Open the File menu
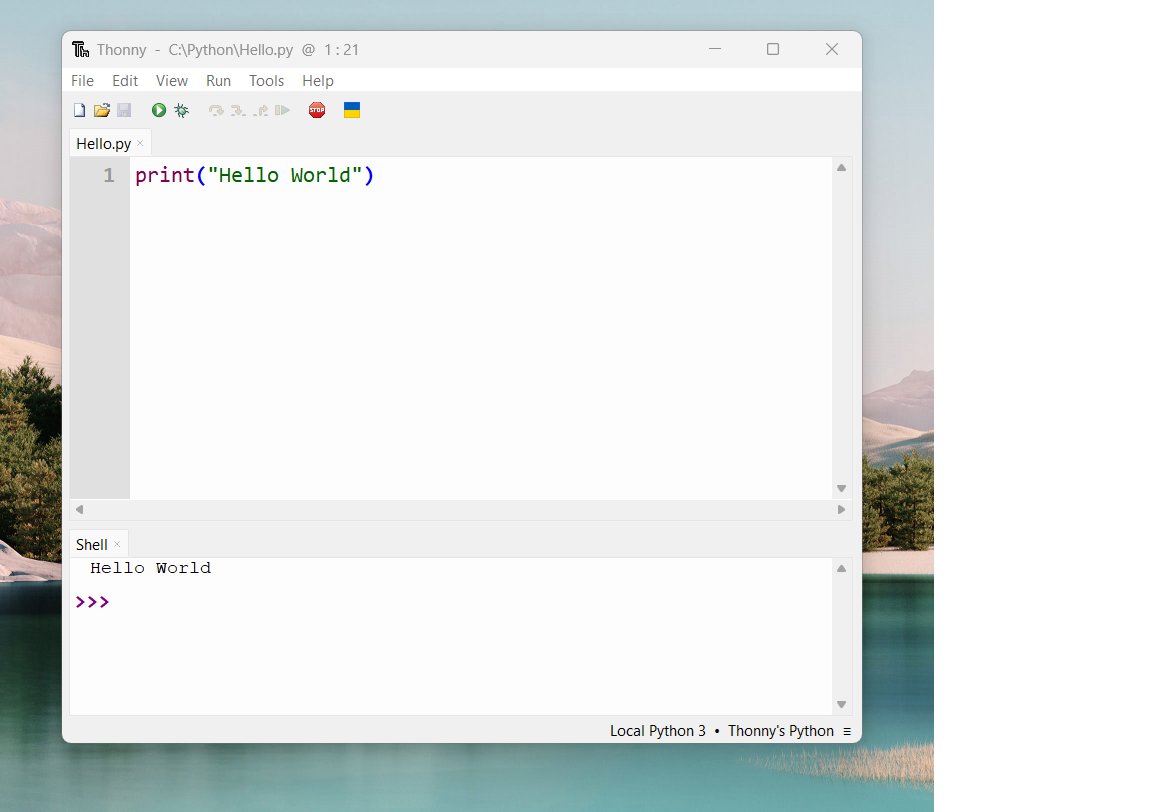Image resolution: width=1152 pixels, height=812 pixels. pos(82,81)
